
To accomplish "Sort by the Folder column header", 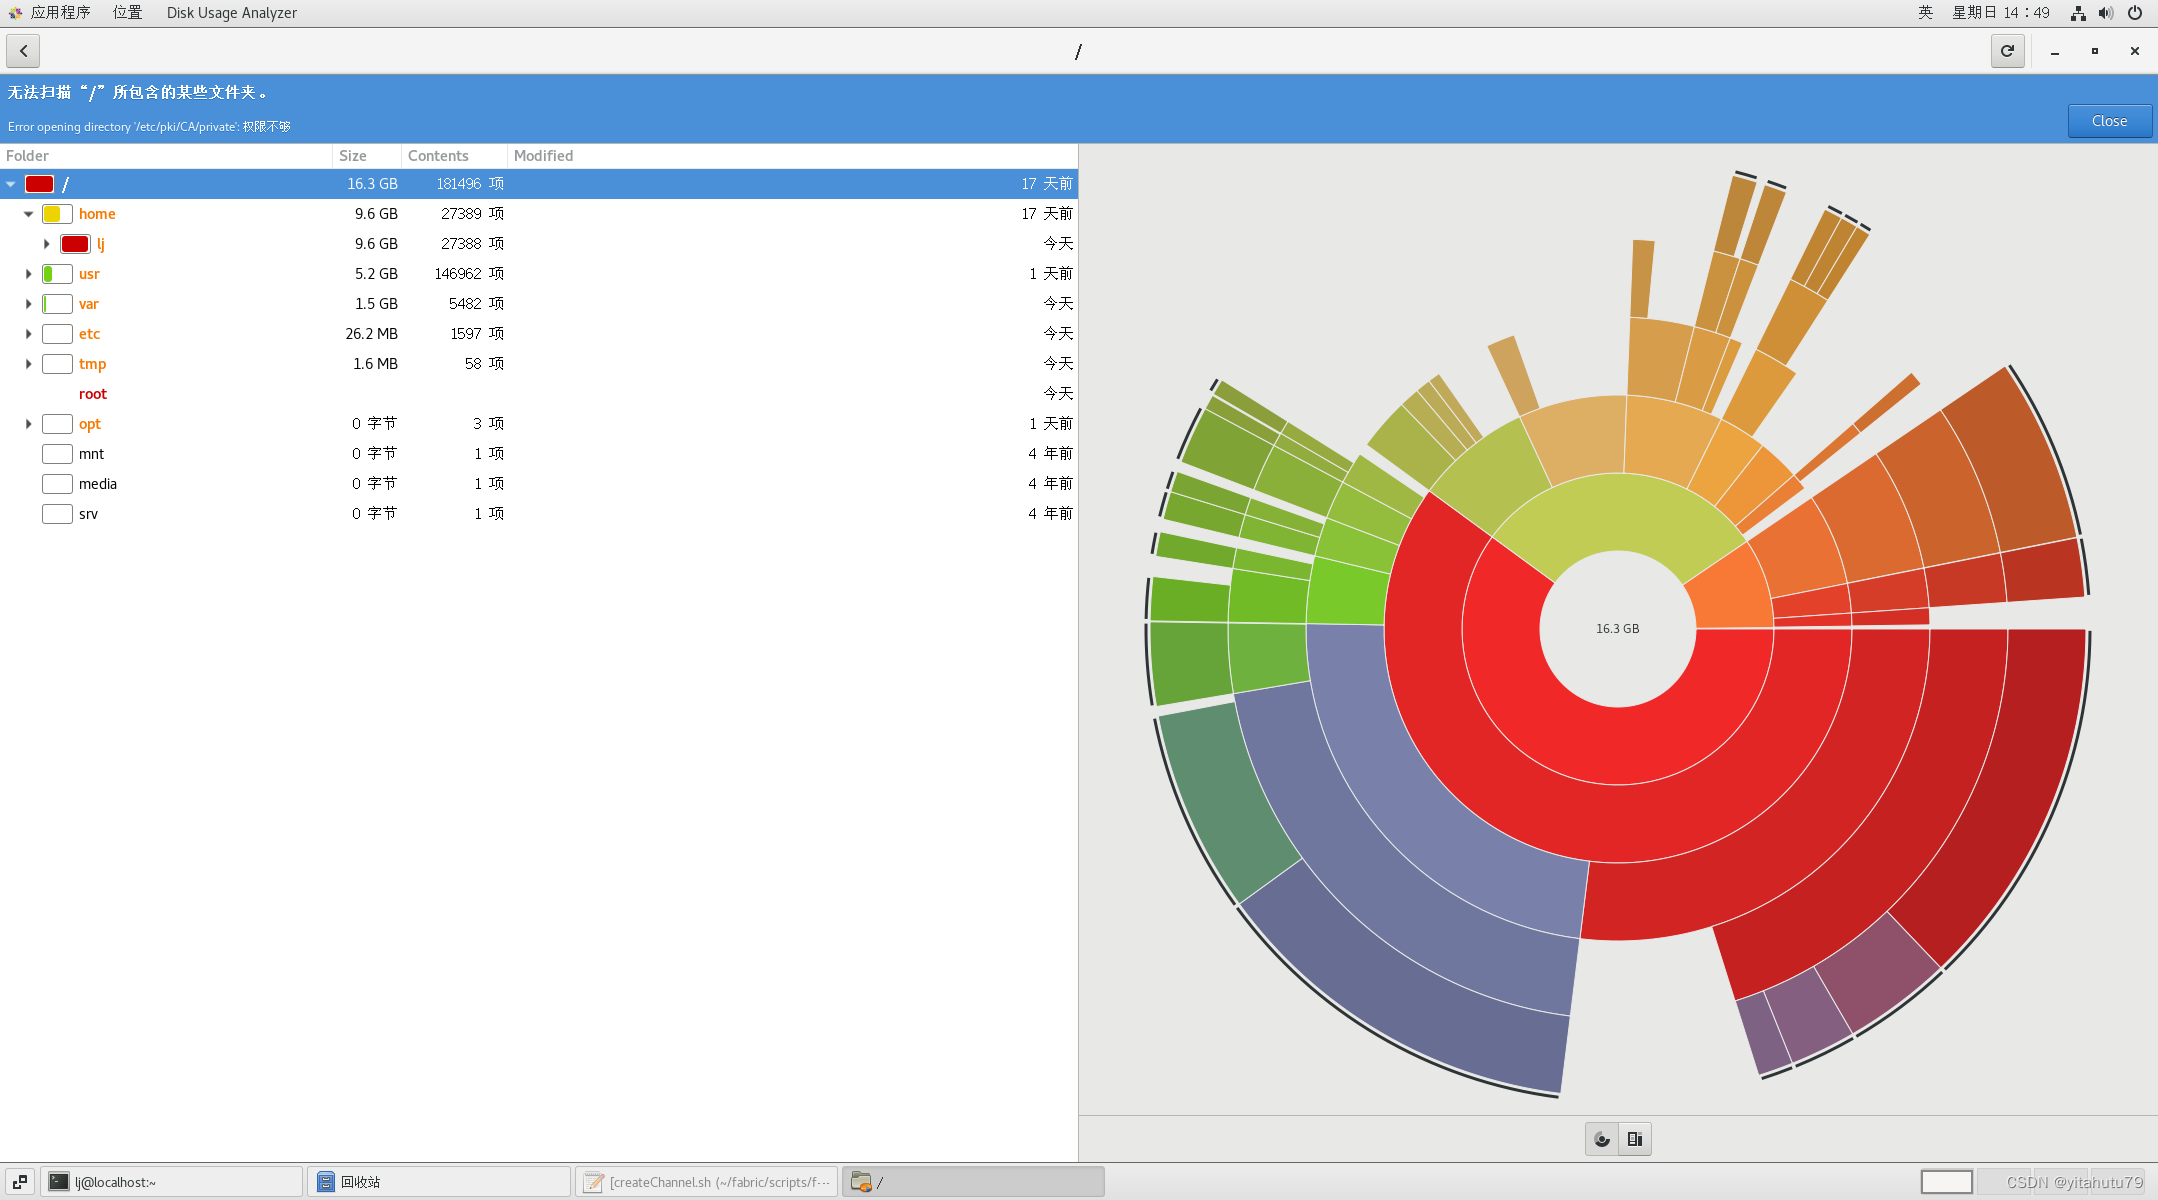I will pyautogui.click(x=166, y=156).
